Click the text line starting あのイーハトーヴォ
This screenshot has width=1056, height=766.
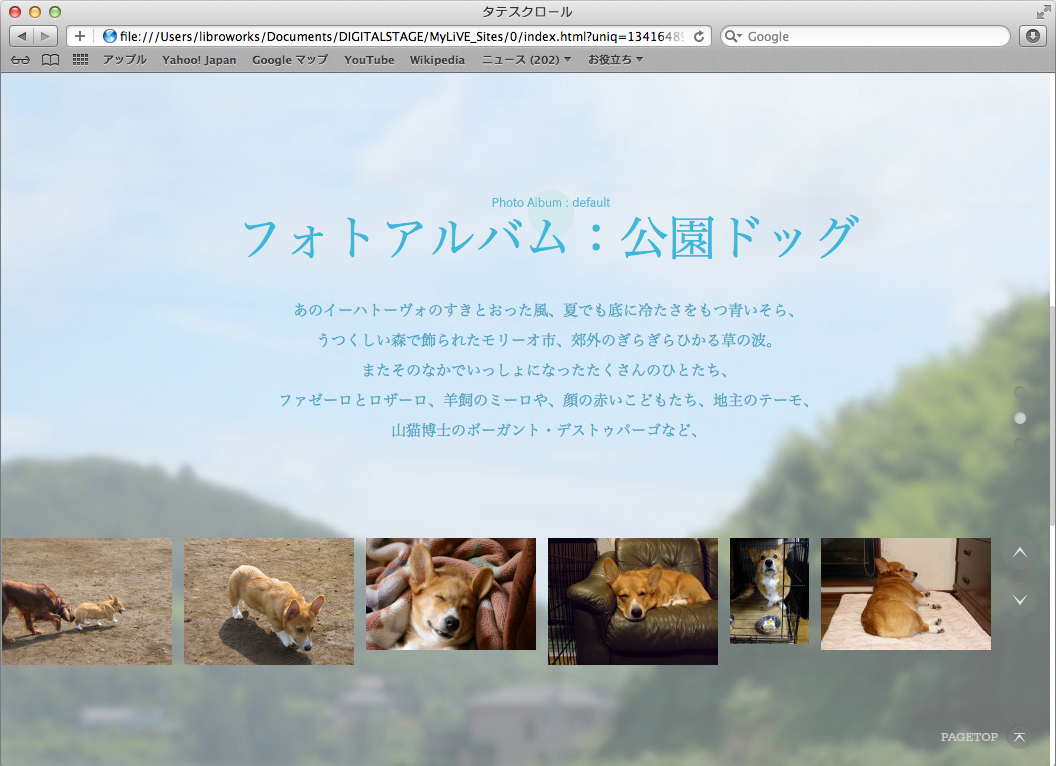pyautogui.click(x=545, y=310)
